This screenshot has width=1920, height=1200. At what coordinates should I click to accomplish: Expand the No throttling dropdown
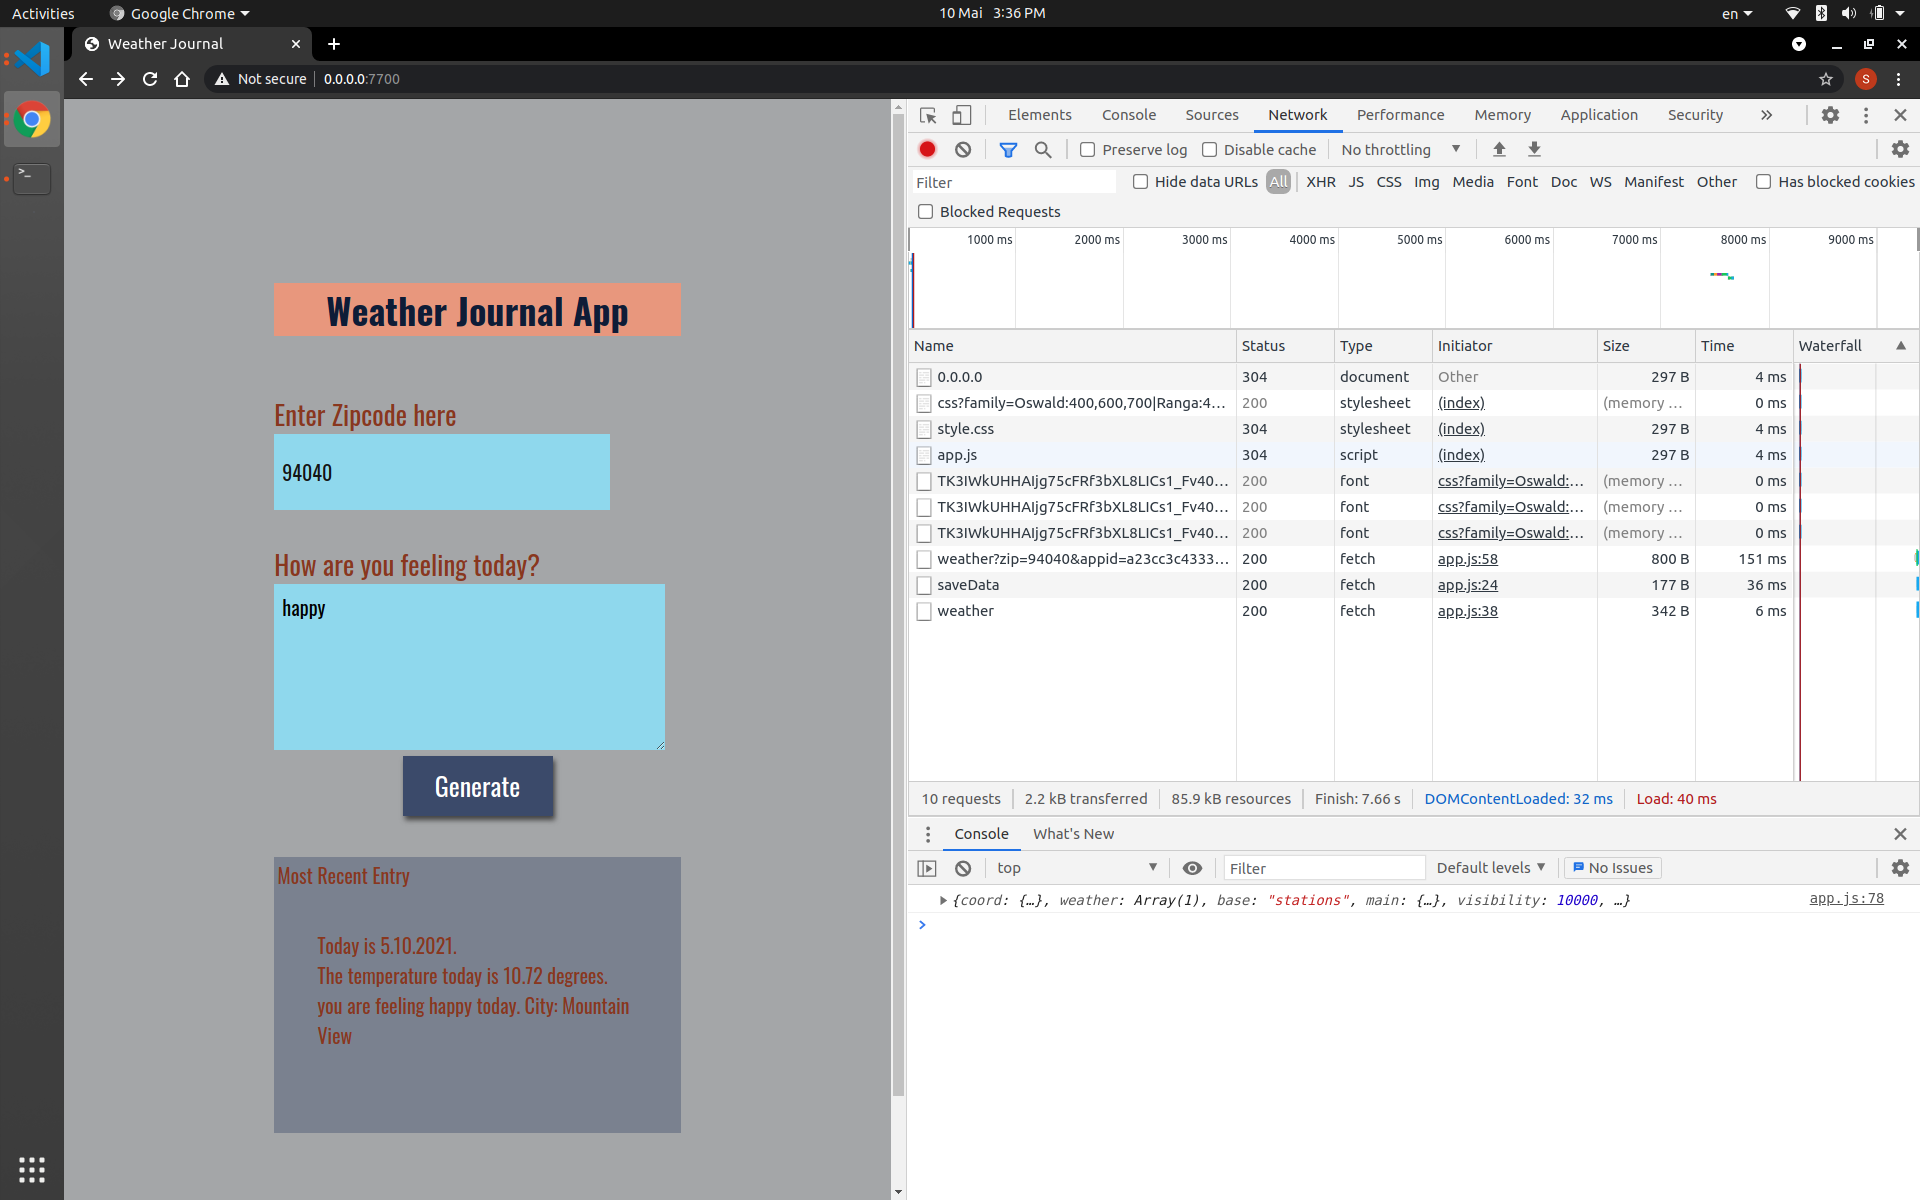[x=1457, y=149]
